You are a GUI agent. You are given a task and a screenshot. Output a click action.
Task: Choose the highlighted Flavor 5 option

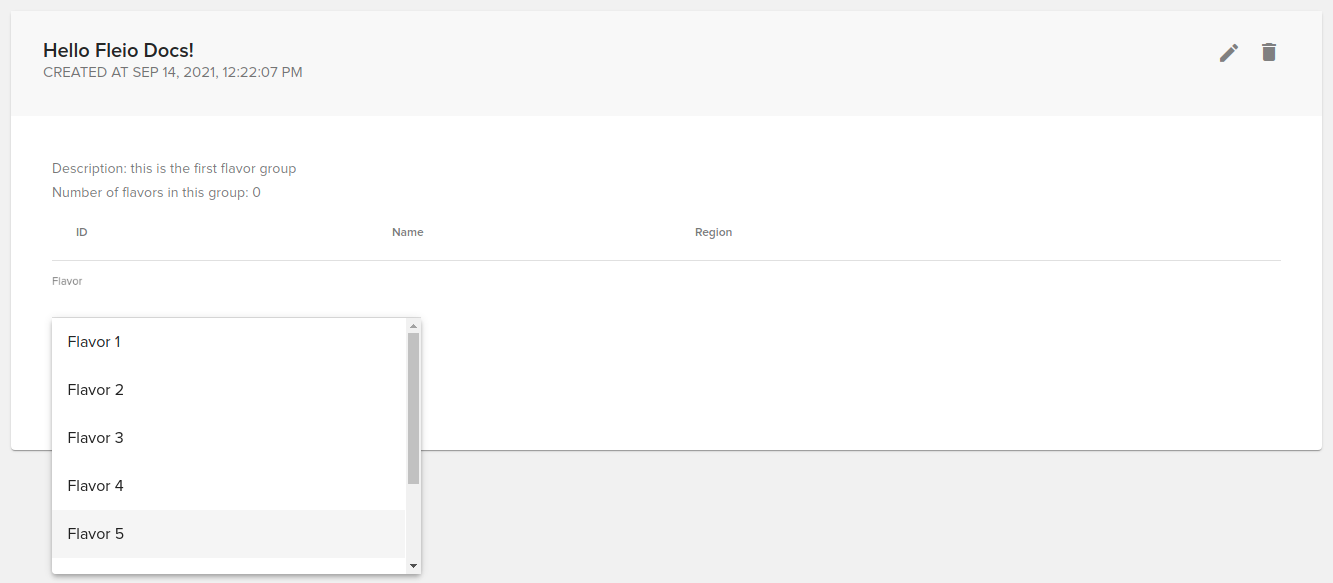[x=96, y=534]
